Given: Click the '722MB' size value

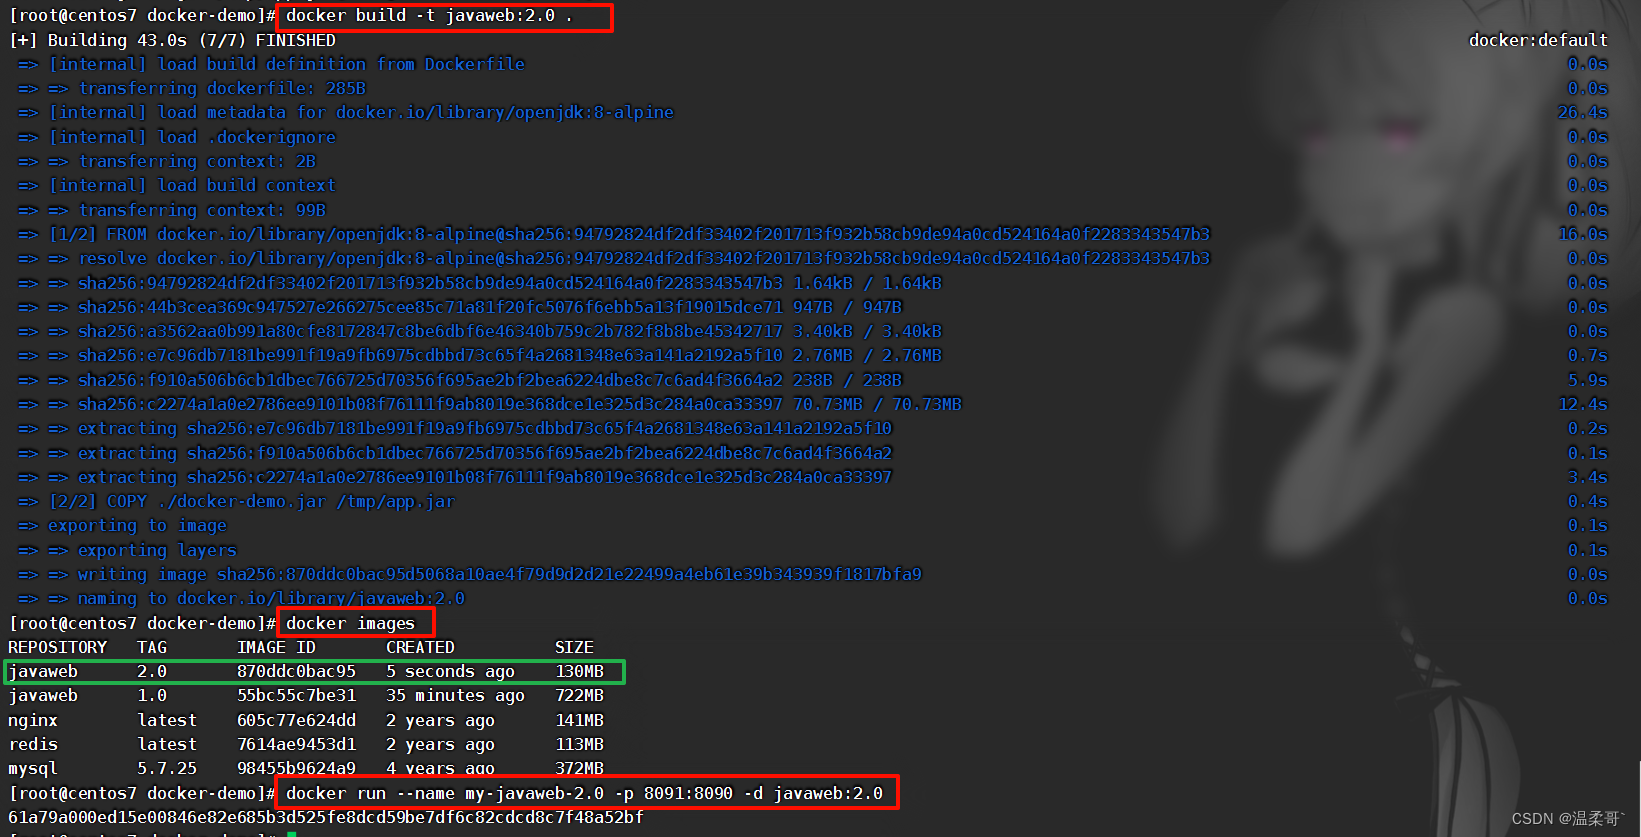Looking at the screenshot, I should click(579, 695).
